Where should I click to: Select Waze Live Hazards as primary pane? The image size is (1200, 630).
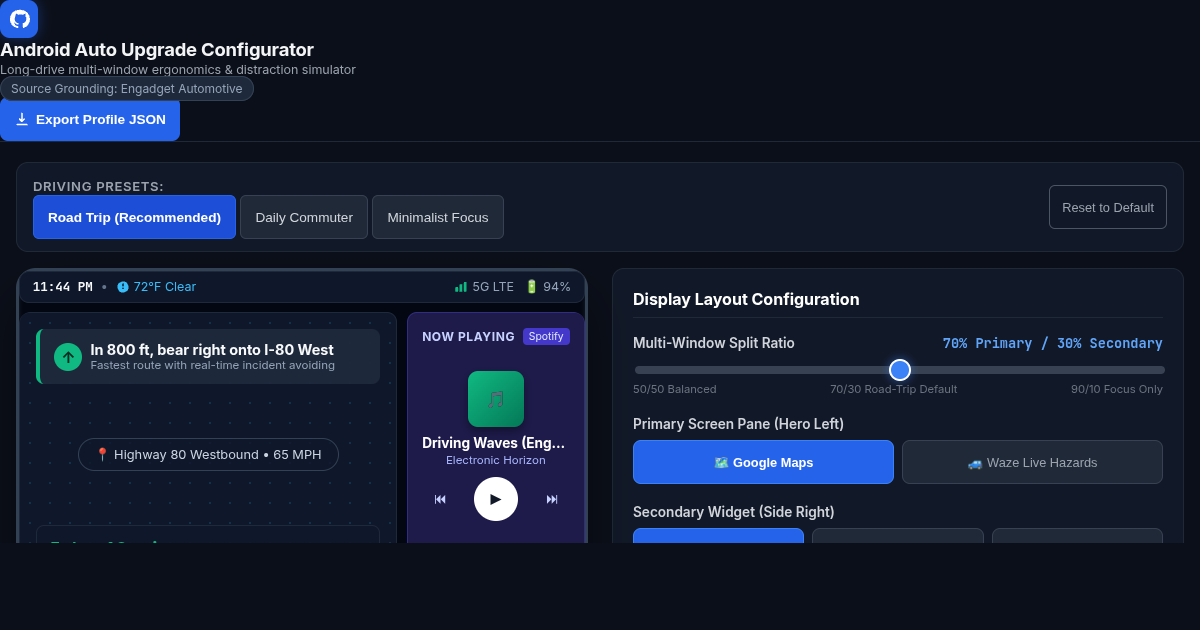[1032, 462]
